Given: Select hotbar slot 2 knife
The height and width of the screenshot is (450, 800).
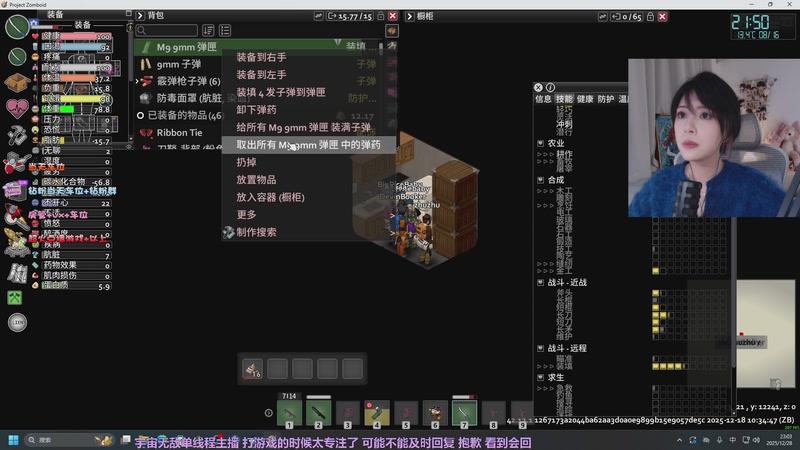Looking at the screenshot, I should pos(318,413).
